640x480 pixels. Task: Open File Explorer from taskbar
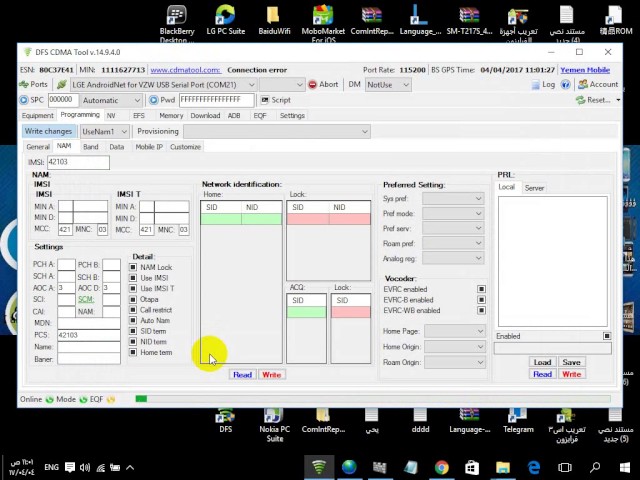coord(503,467)
